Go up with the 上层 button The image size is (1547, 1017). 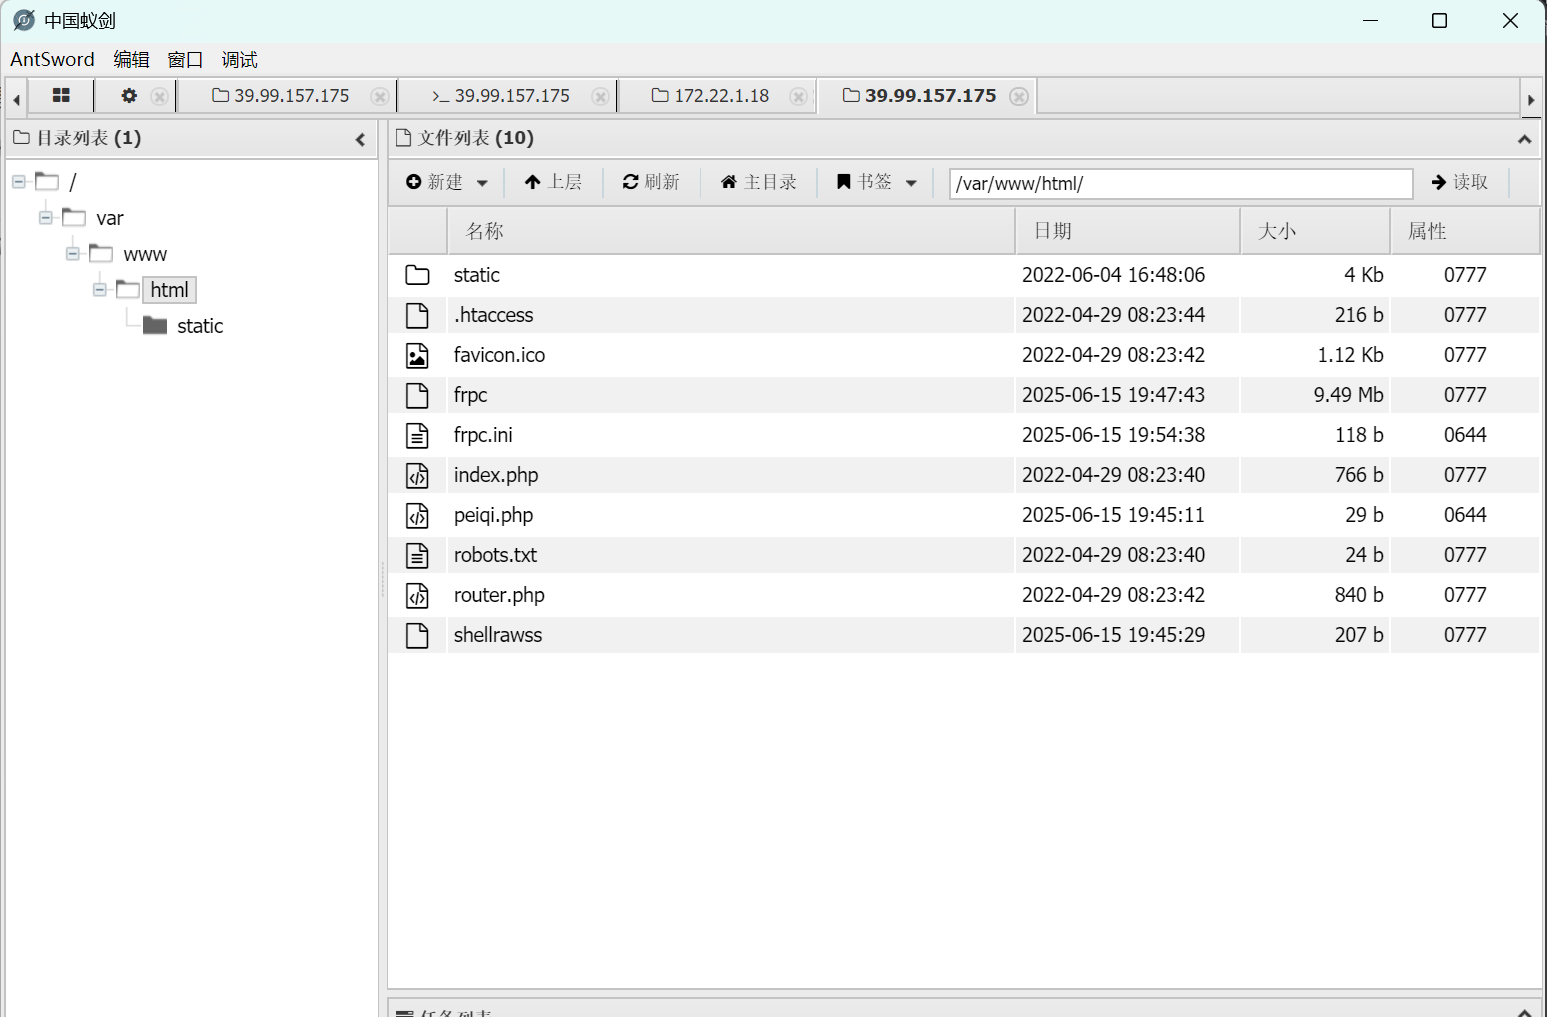tap(553, 182)
